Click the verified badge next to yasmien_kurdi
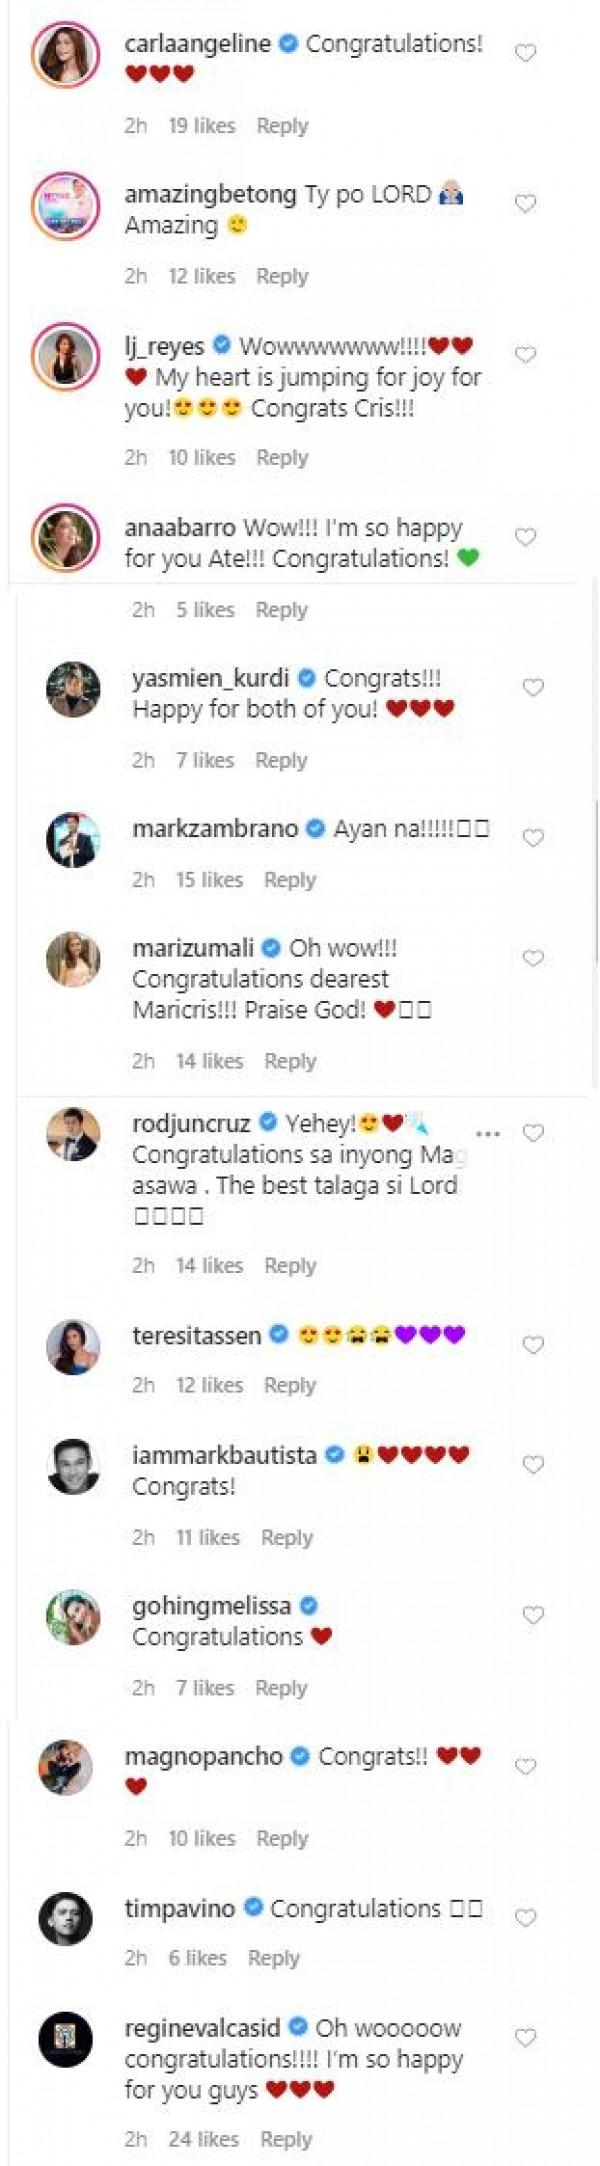Image resolution: width=600 pixels, height=2166 pixels. pyautogui.click(x=308, y=679)
